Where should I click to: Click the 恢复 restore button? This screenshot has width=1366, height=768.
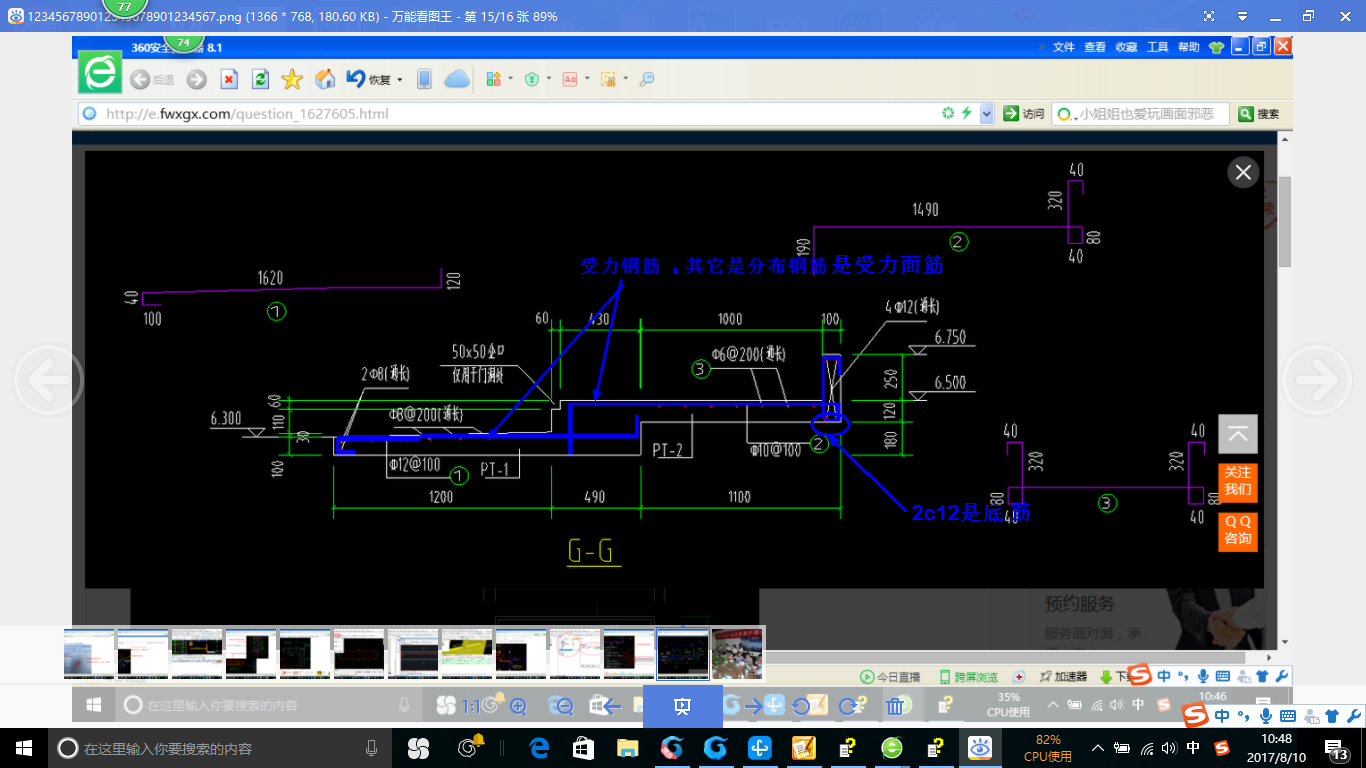tap(369, 79)
